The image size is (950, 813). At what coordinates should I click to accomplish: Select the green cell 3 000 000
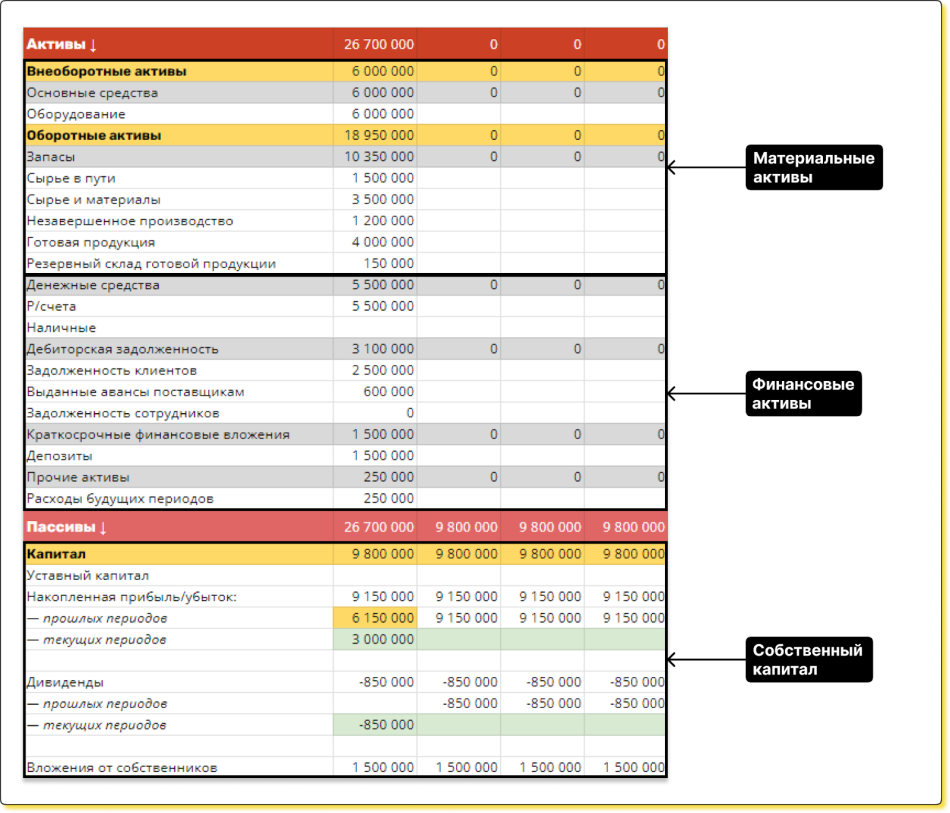[375, 640]
